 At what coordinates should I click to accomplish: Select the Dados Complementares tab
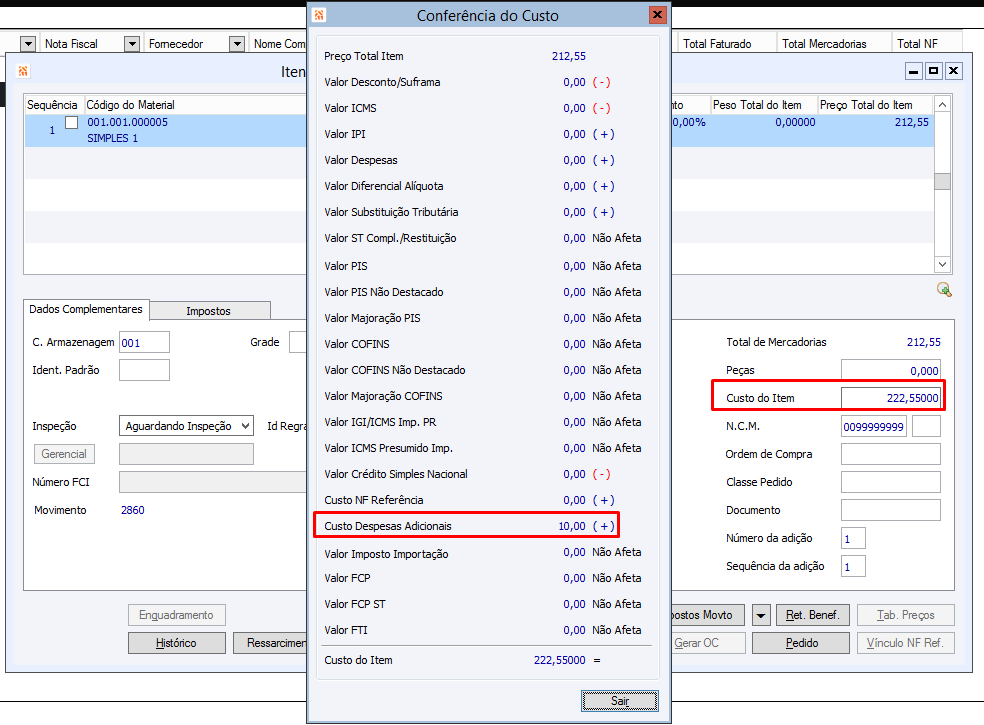(x=86, y=309)
